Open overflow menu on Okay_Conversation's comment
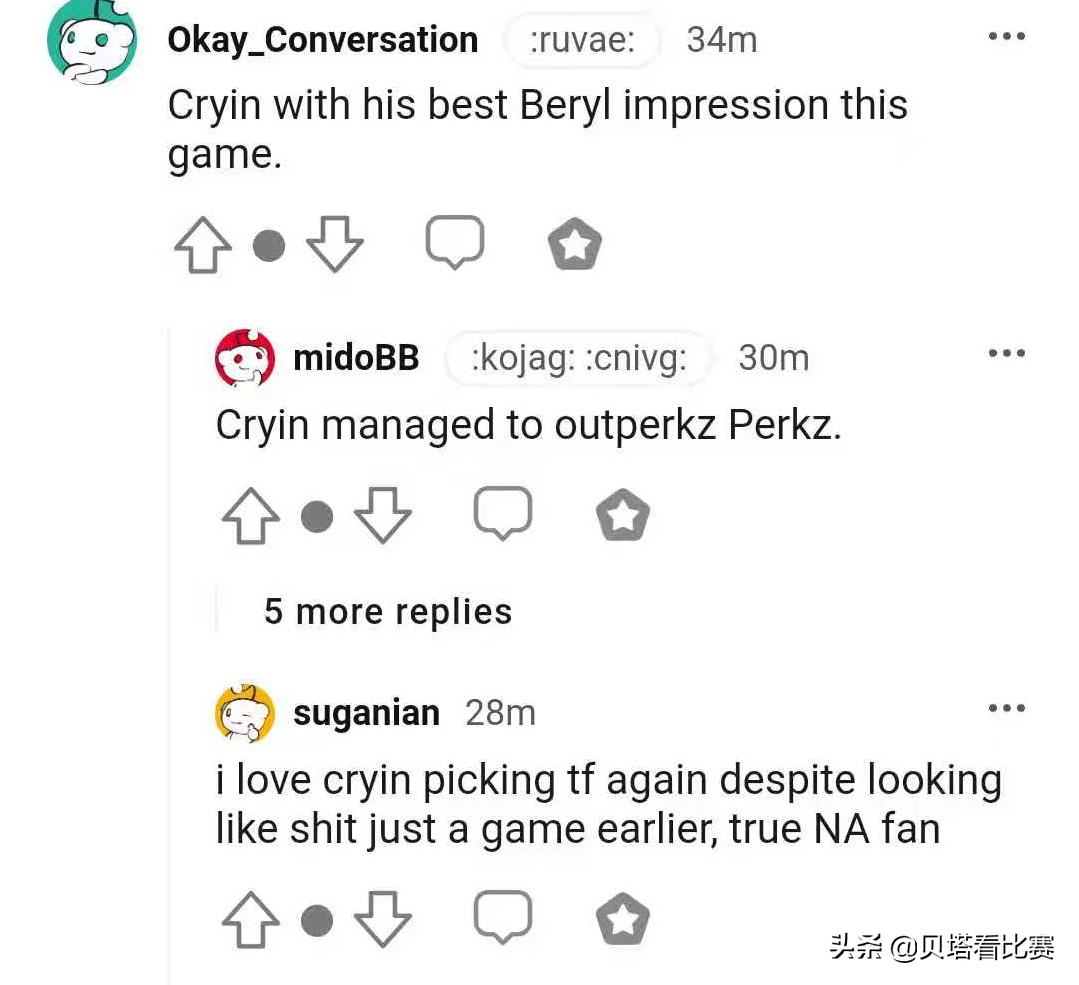 [x=1008, y=36]
